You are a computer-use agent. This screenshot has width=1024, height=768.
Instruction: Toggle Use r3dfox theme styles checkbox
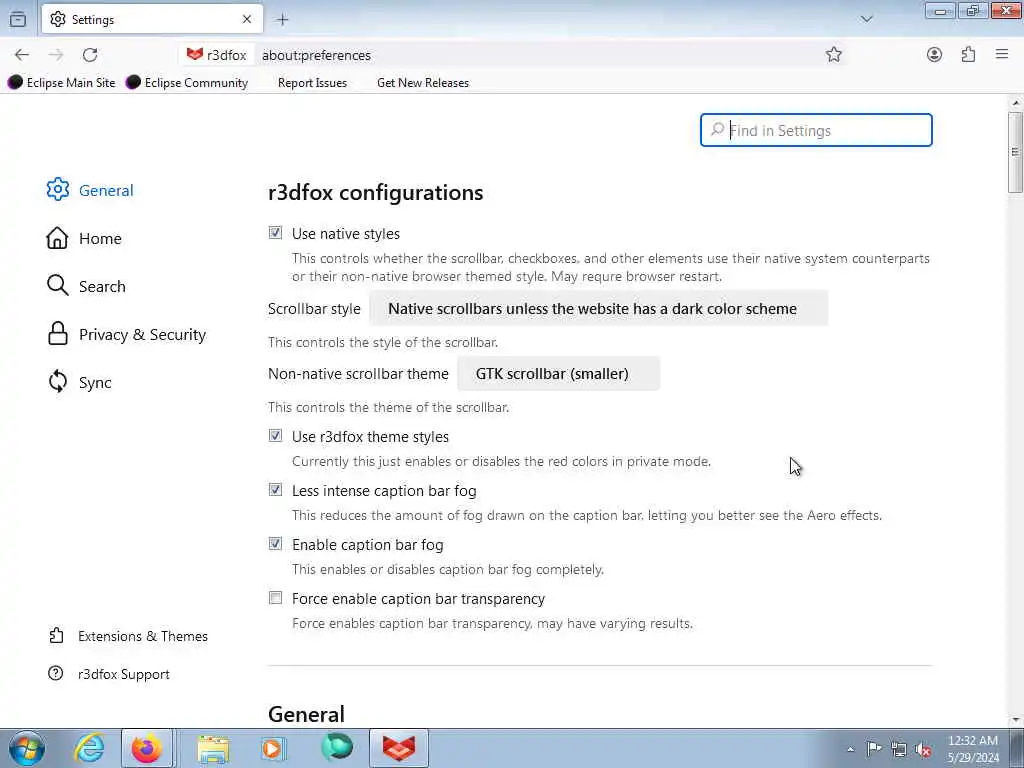pos(276,436)
